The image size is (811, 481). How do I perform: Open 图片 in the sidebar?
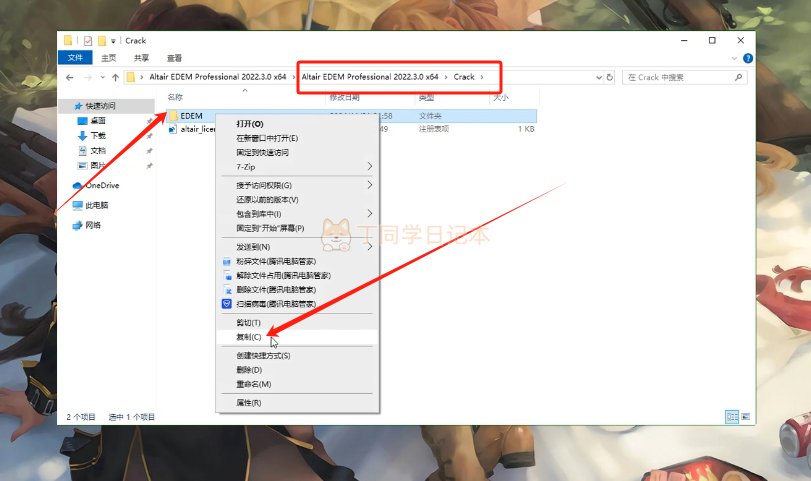(x=98, y=166)
